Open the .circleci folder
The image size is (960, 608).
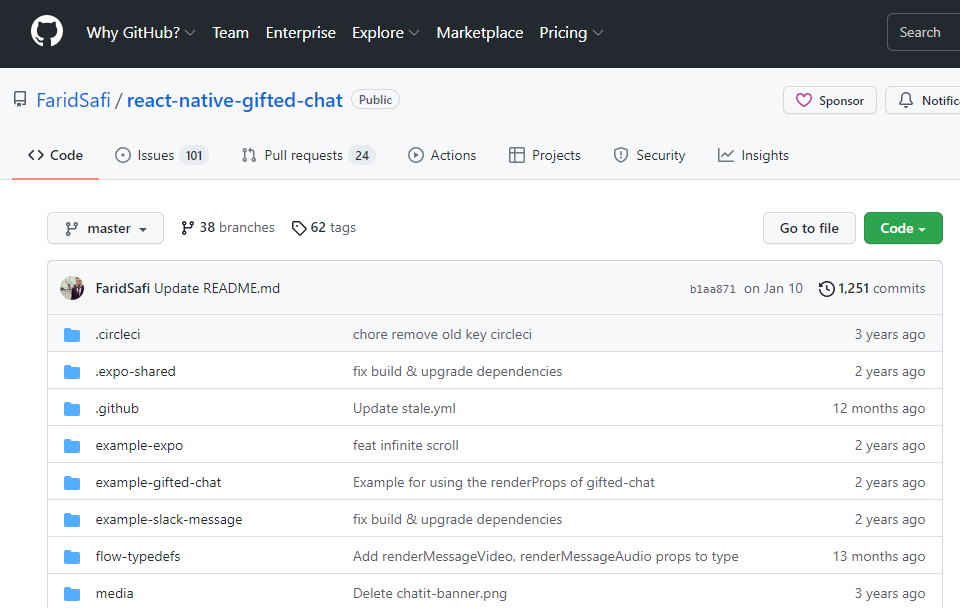coord(118,335)
